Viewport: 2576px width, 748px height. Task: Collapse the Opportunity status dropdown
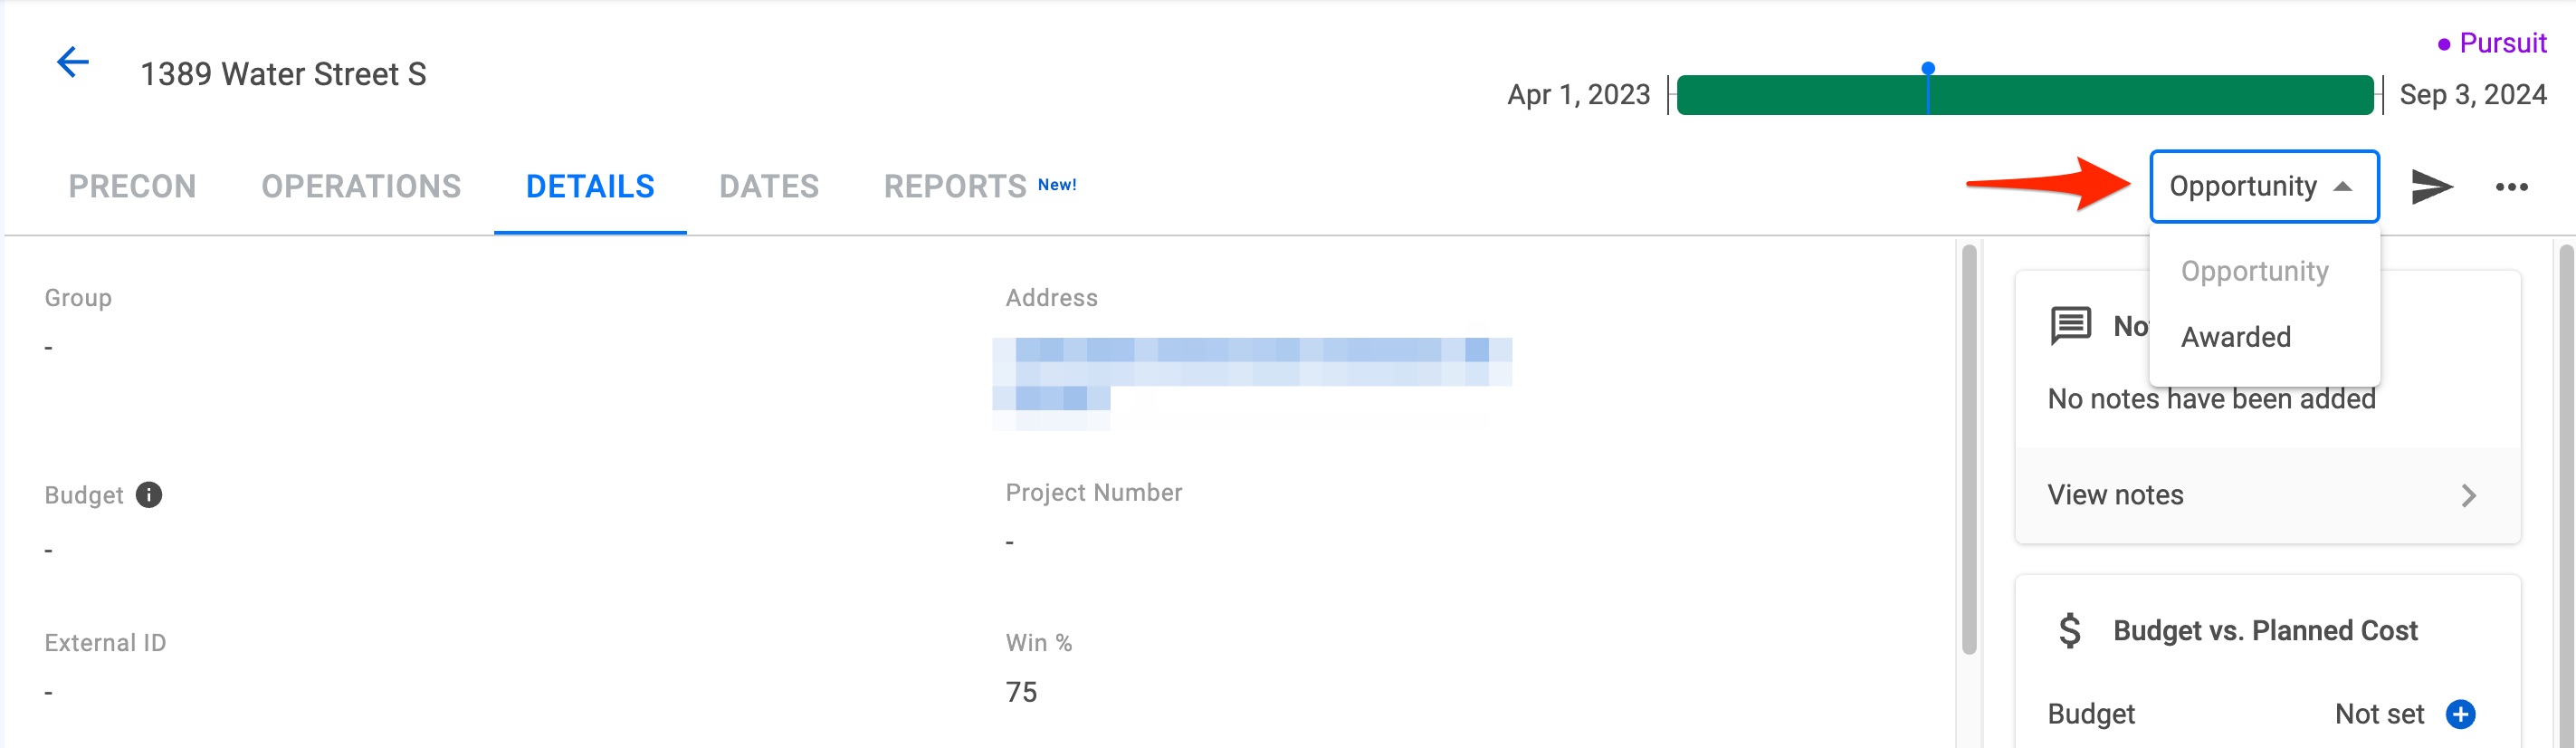coord(2264,187)
